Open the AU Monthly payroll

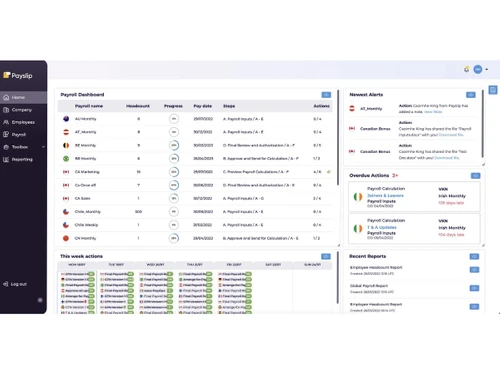point(86,119)
